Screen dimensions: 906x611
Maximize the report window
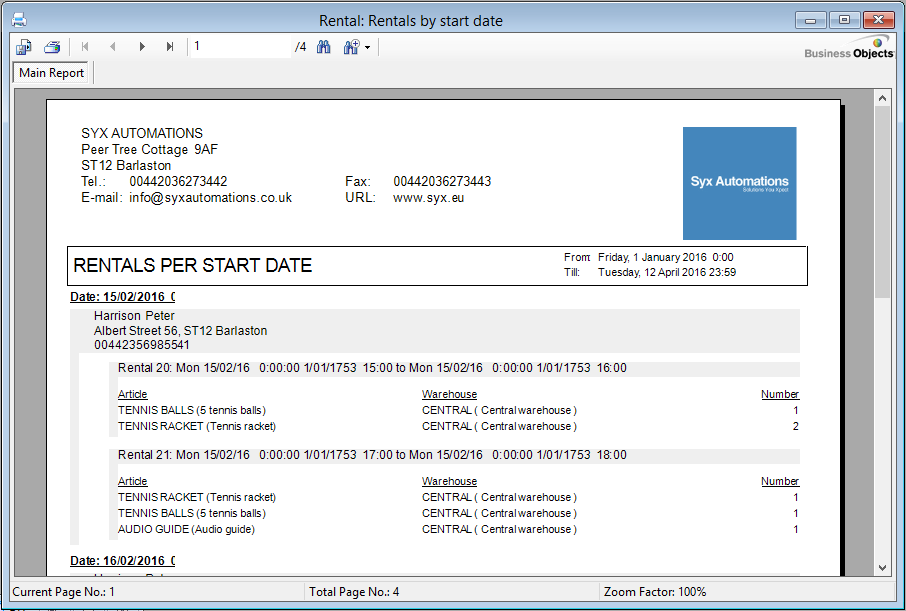pyautogui.click(x=844, y=20)
